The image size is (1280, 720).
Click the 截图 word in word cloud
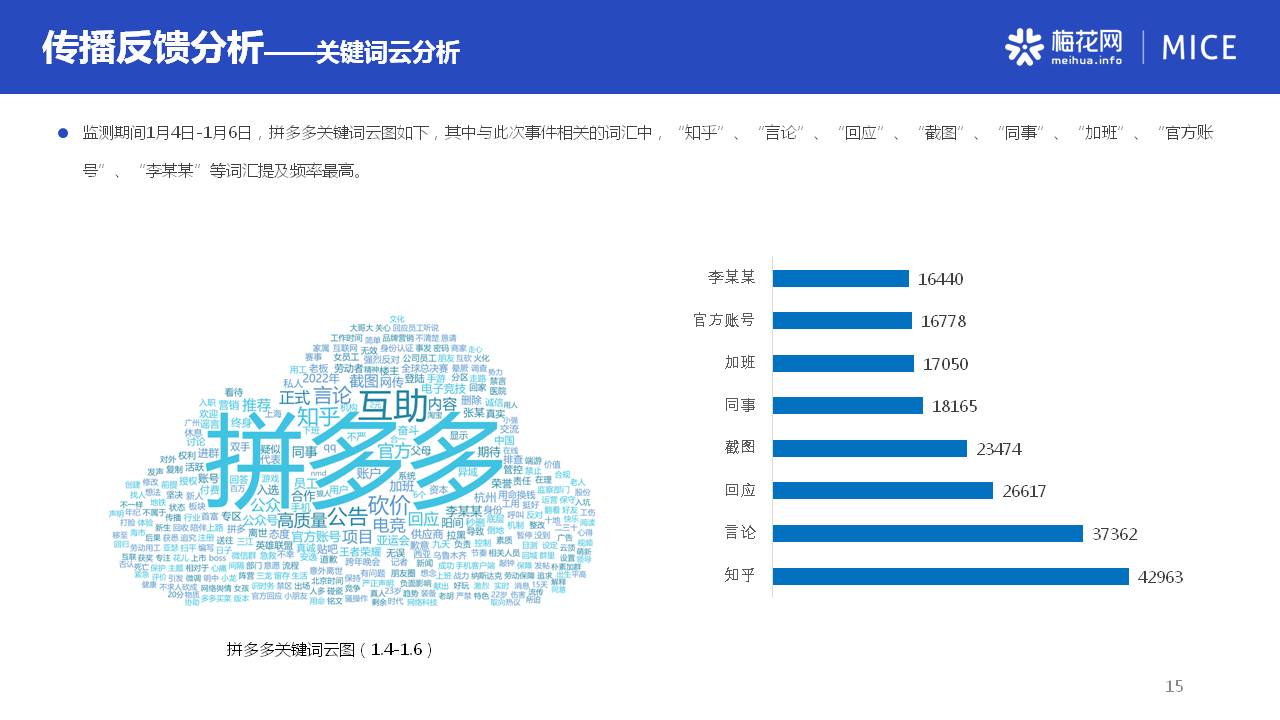pos(363,381)
